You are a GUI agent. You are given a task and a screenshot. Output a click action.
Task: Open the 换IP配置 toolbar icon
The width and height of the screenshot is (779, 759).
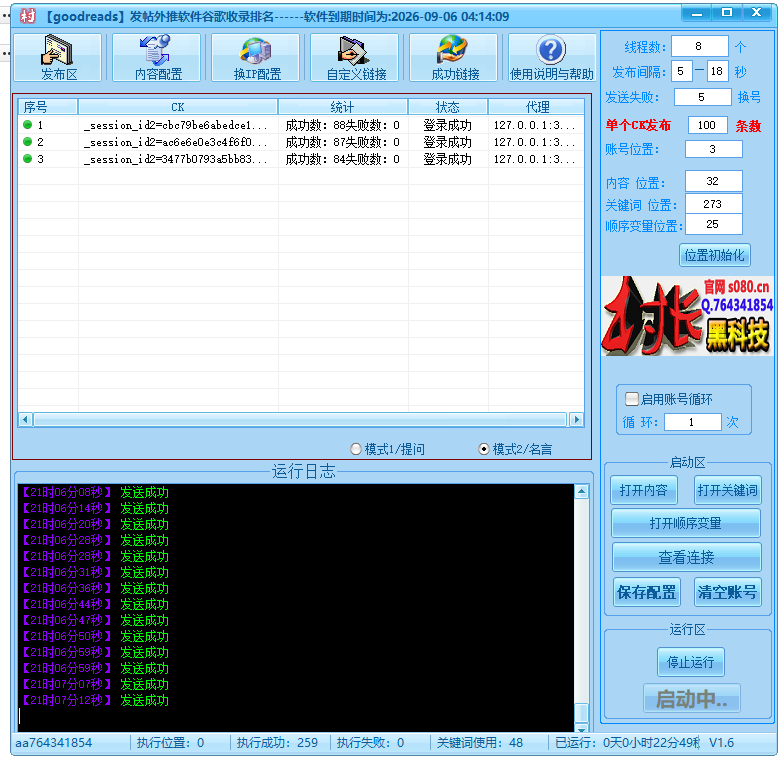tap(256, 58)
